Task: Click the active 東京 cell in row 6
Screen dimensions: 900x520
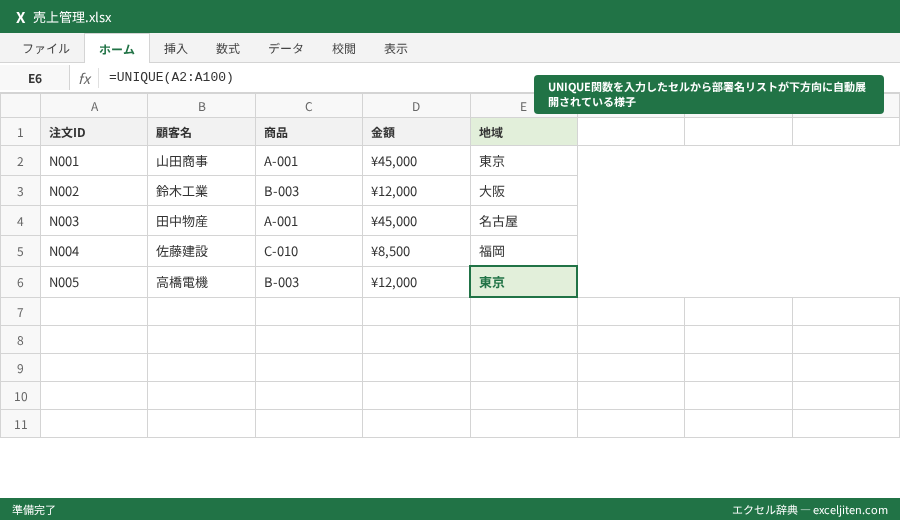Action: 523,282
